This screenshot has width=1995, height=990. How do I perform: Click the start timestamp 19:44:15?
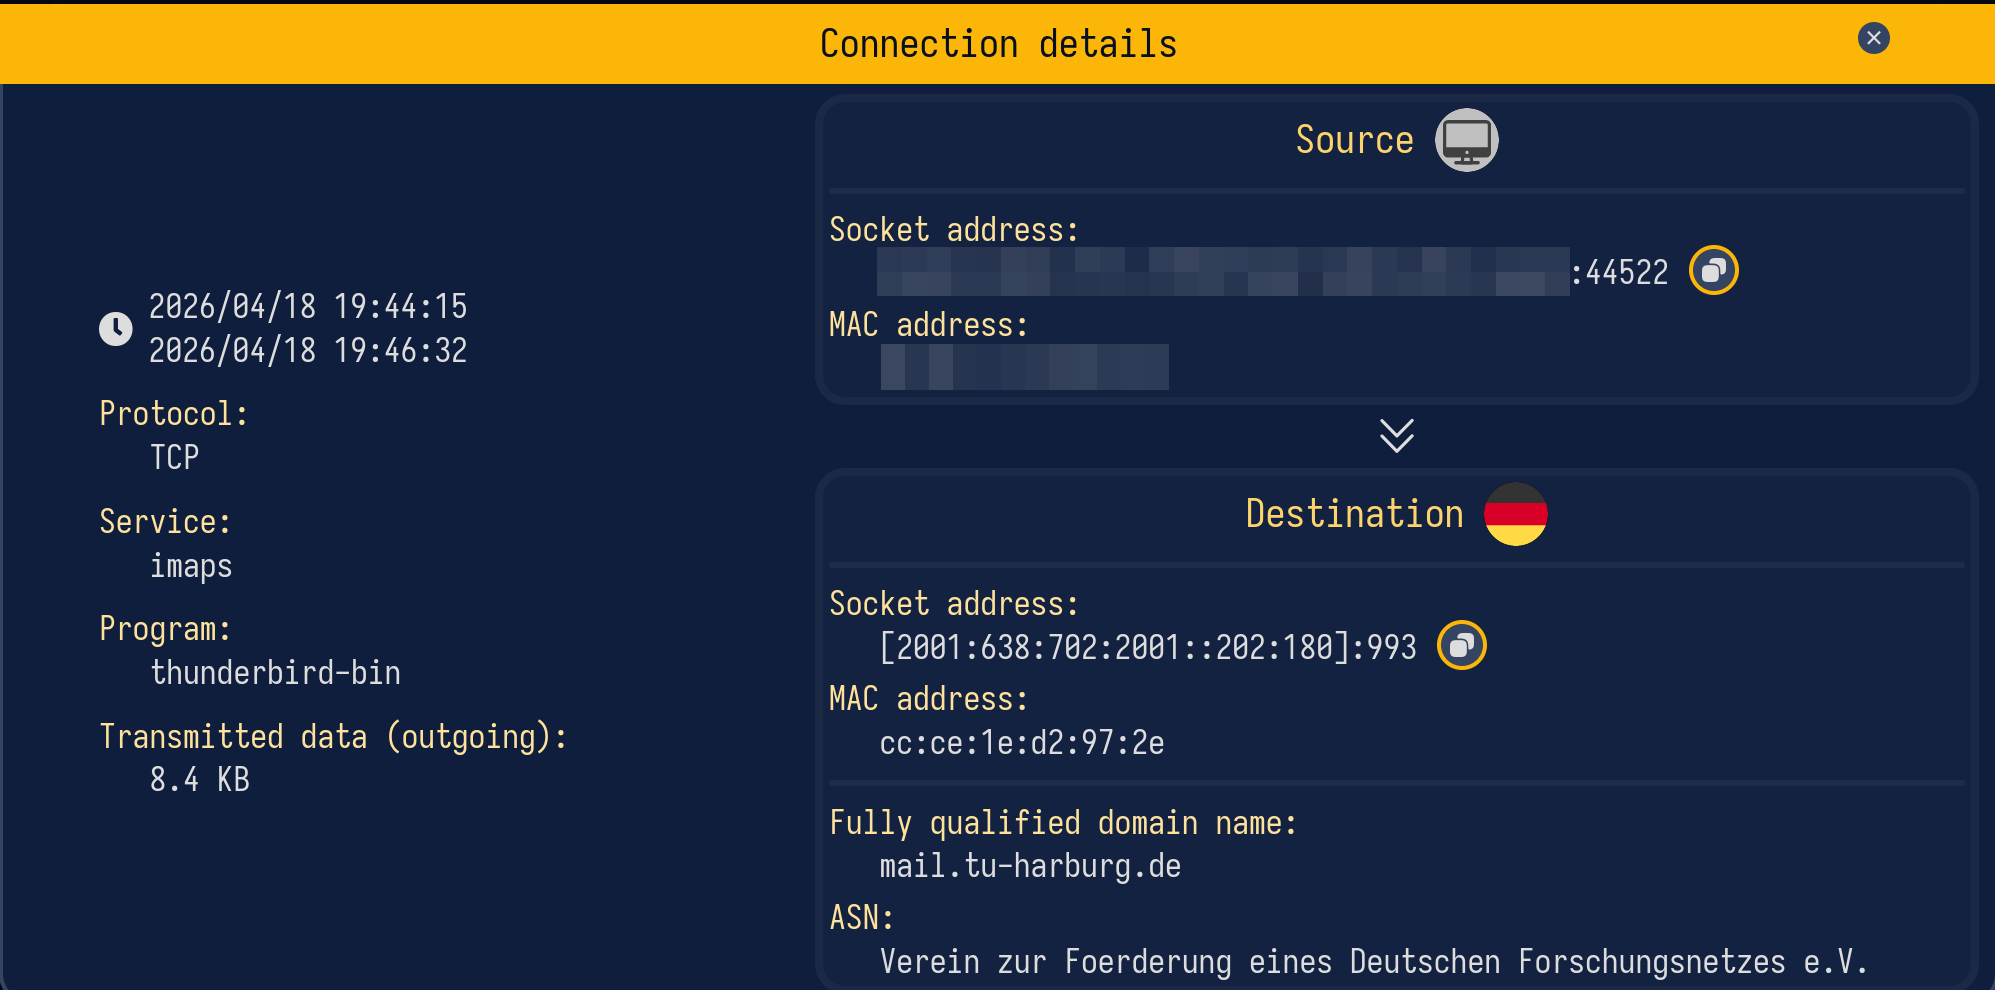coord(308,306)
